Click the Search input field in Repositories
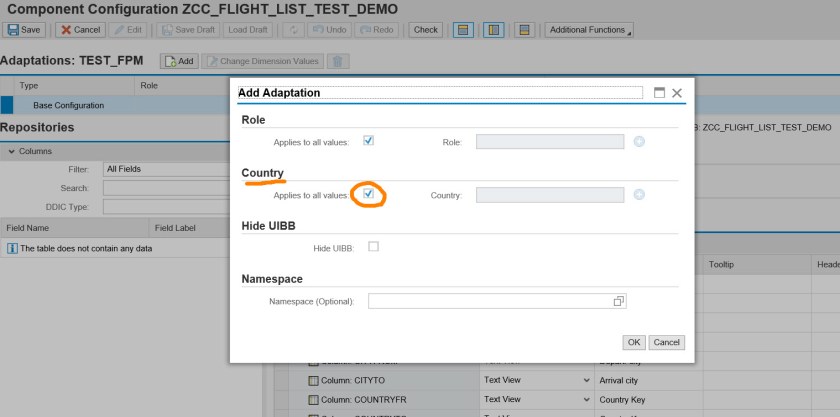 pos(166,188)
